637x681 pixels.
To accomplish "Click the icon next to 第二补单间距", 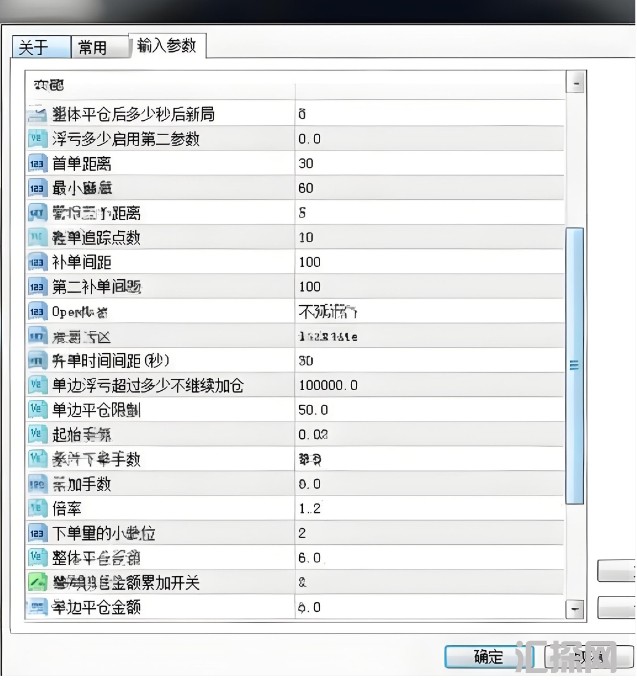I will tap(37, 287).
